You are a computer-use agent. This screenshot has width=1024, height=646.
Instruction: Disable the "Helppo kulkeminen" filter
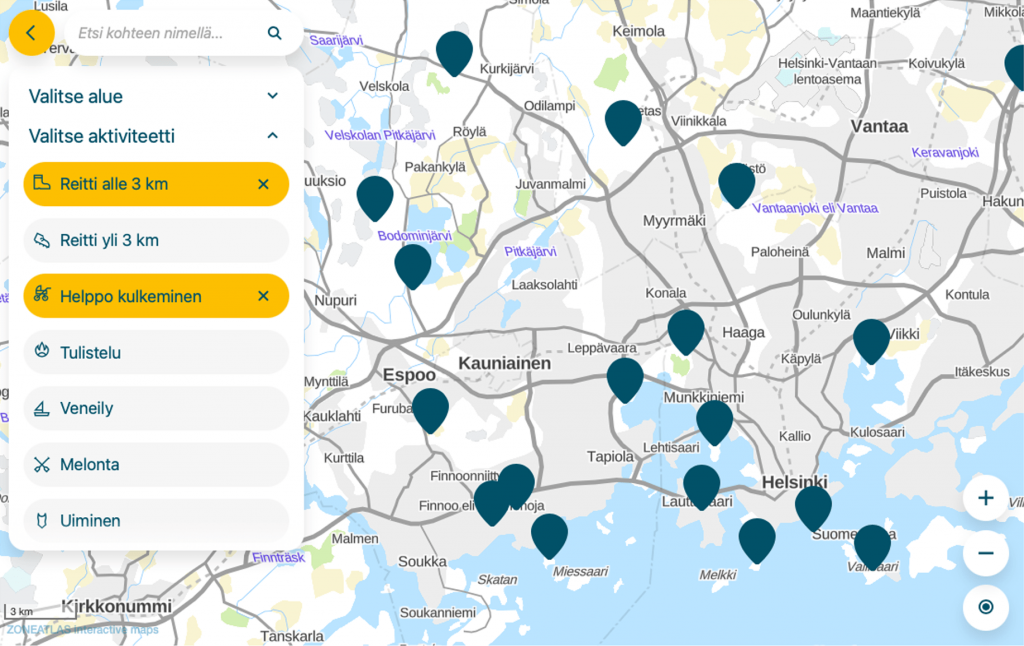click(263, 296)
